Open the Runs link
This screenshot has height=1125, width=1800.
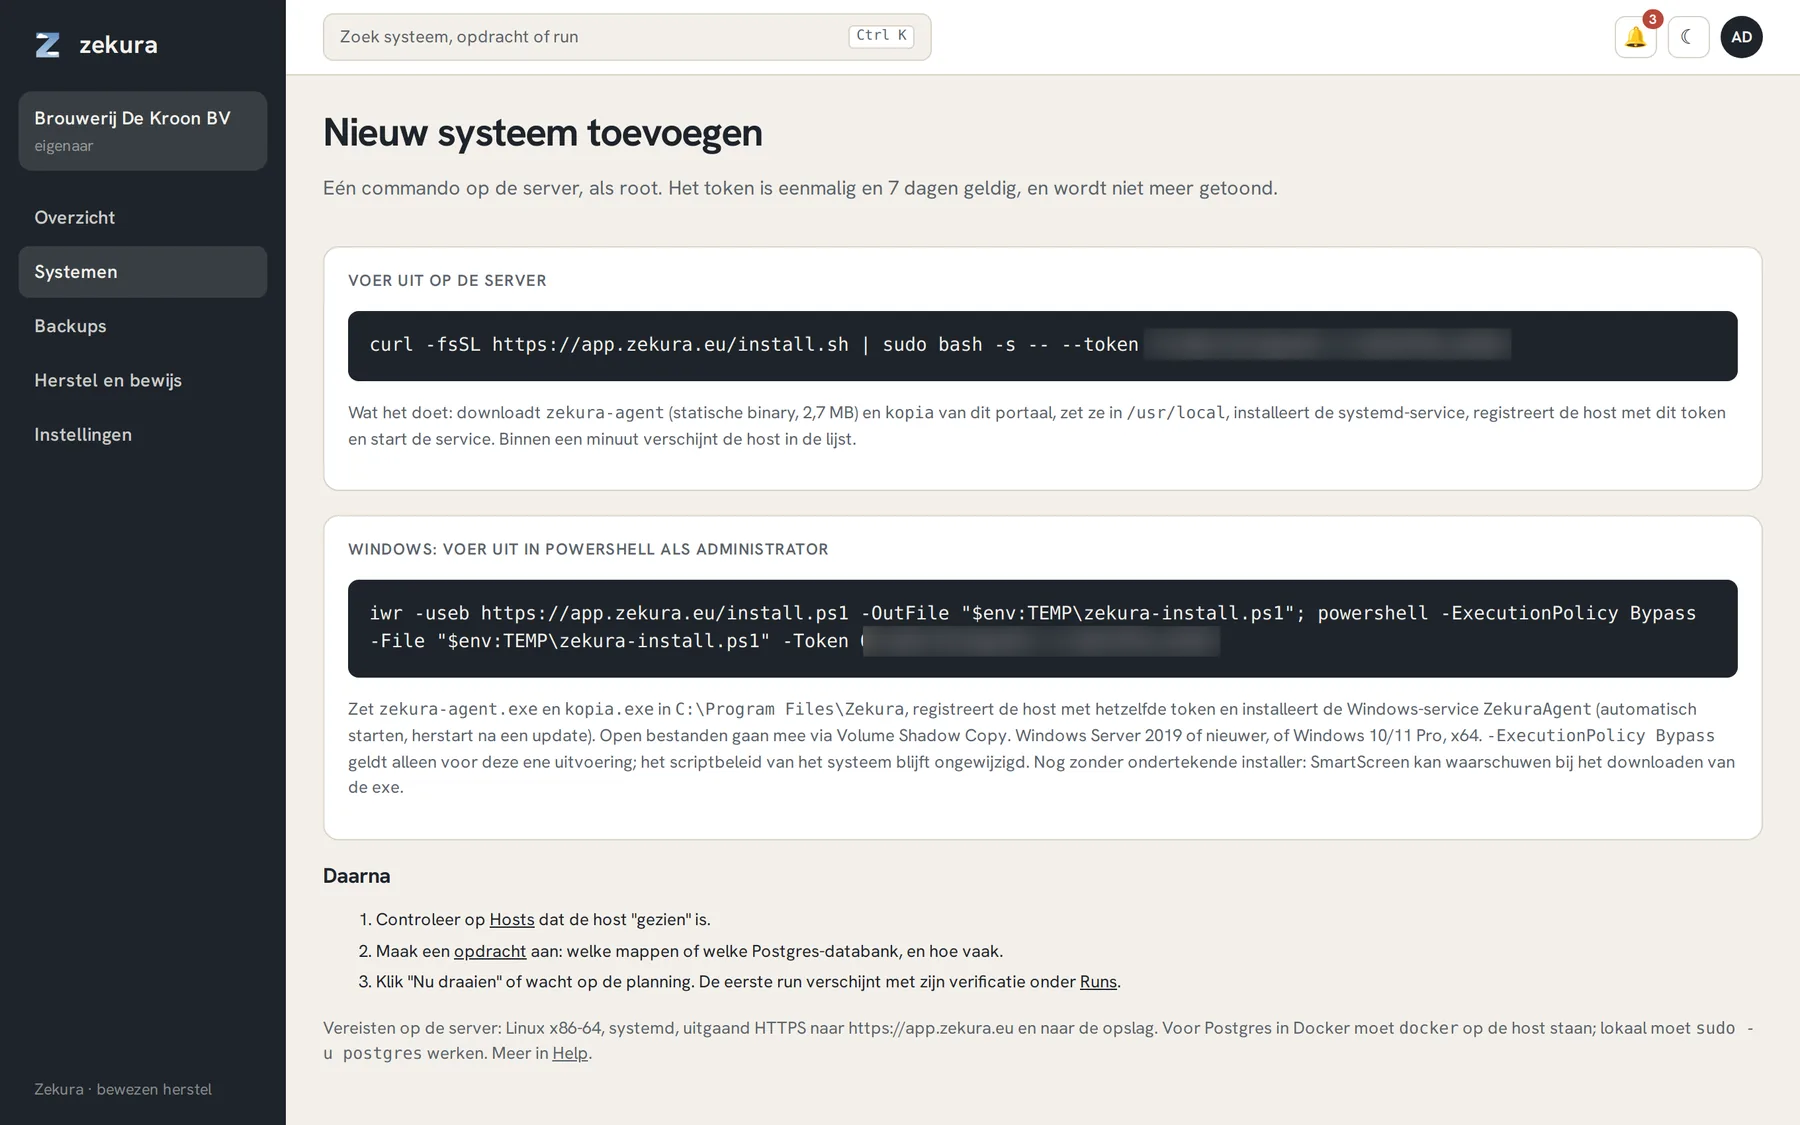tap(1098, 982)
